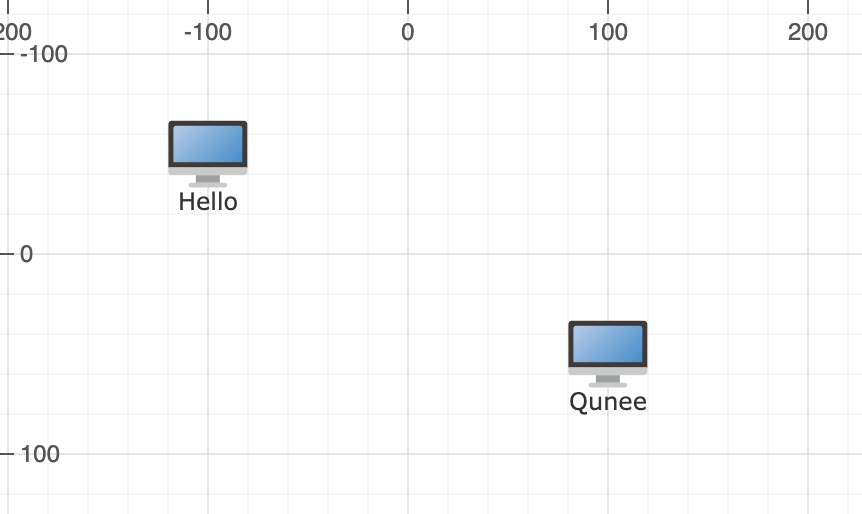
Task: Click the left ruler tick beside 0
Action: tap(7, 254)
